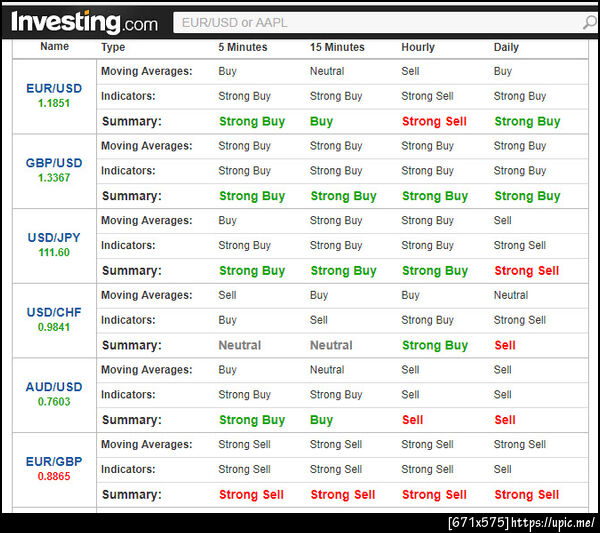
Task: Click the Investing.com logo
Action: tap(84, 22)
